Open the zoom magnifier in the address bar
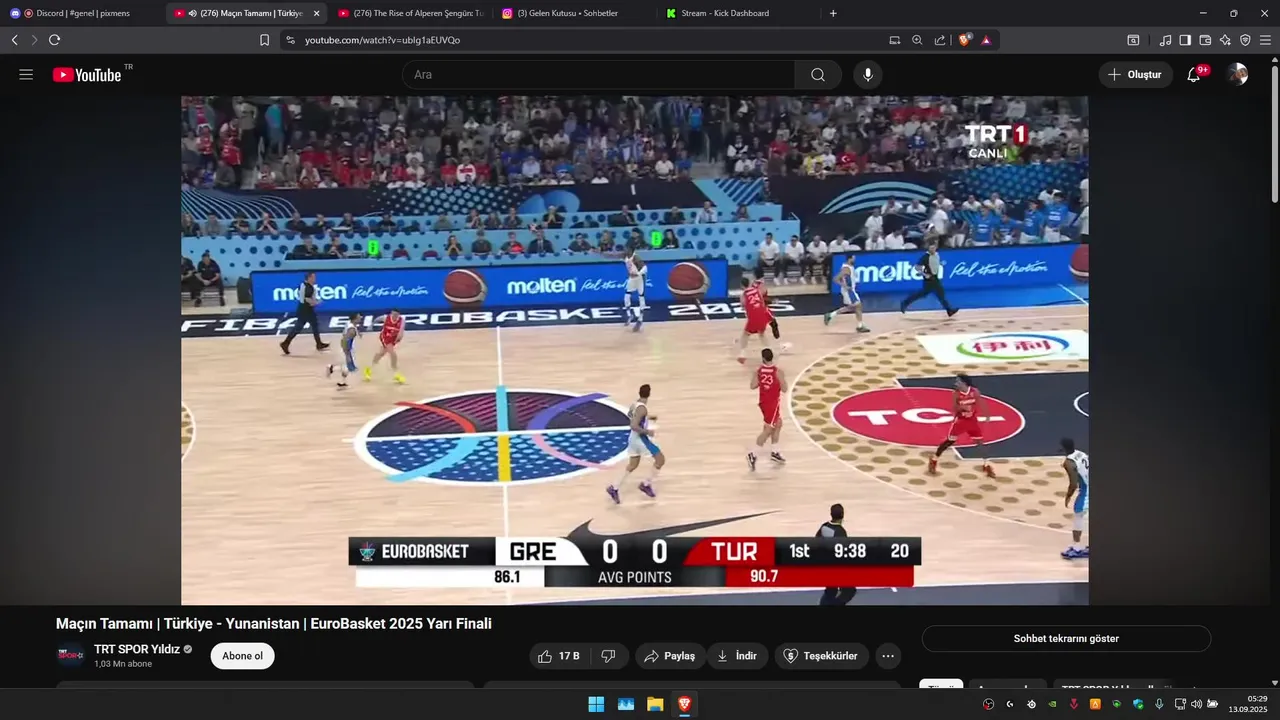1280x720 pixels. [x=917, y=40]
